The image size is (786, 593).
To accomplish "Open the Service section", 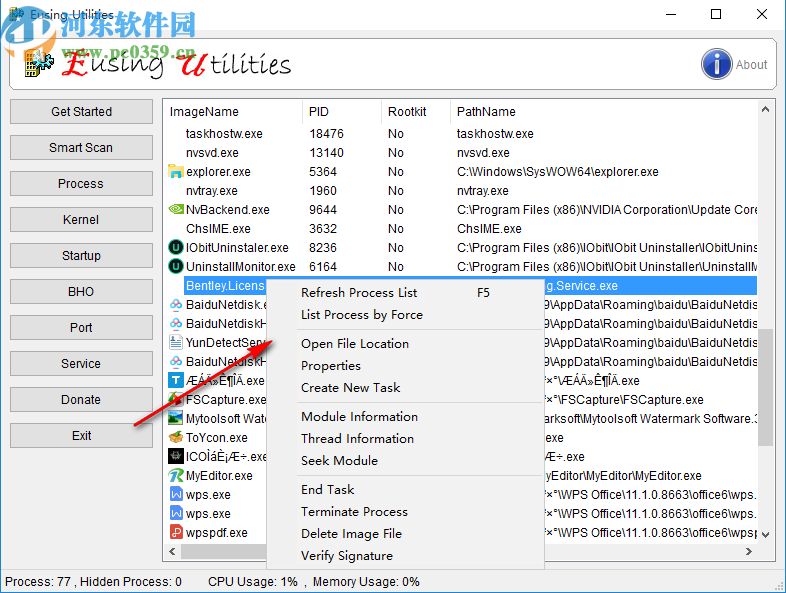I will 81,364.
